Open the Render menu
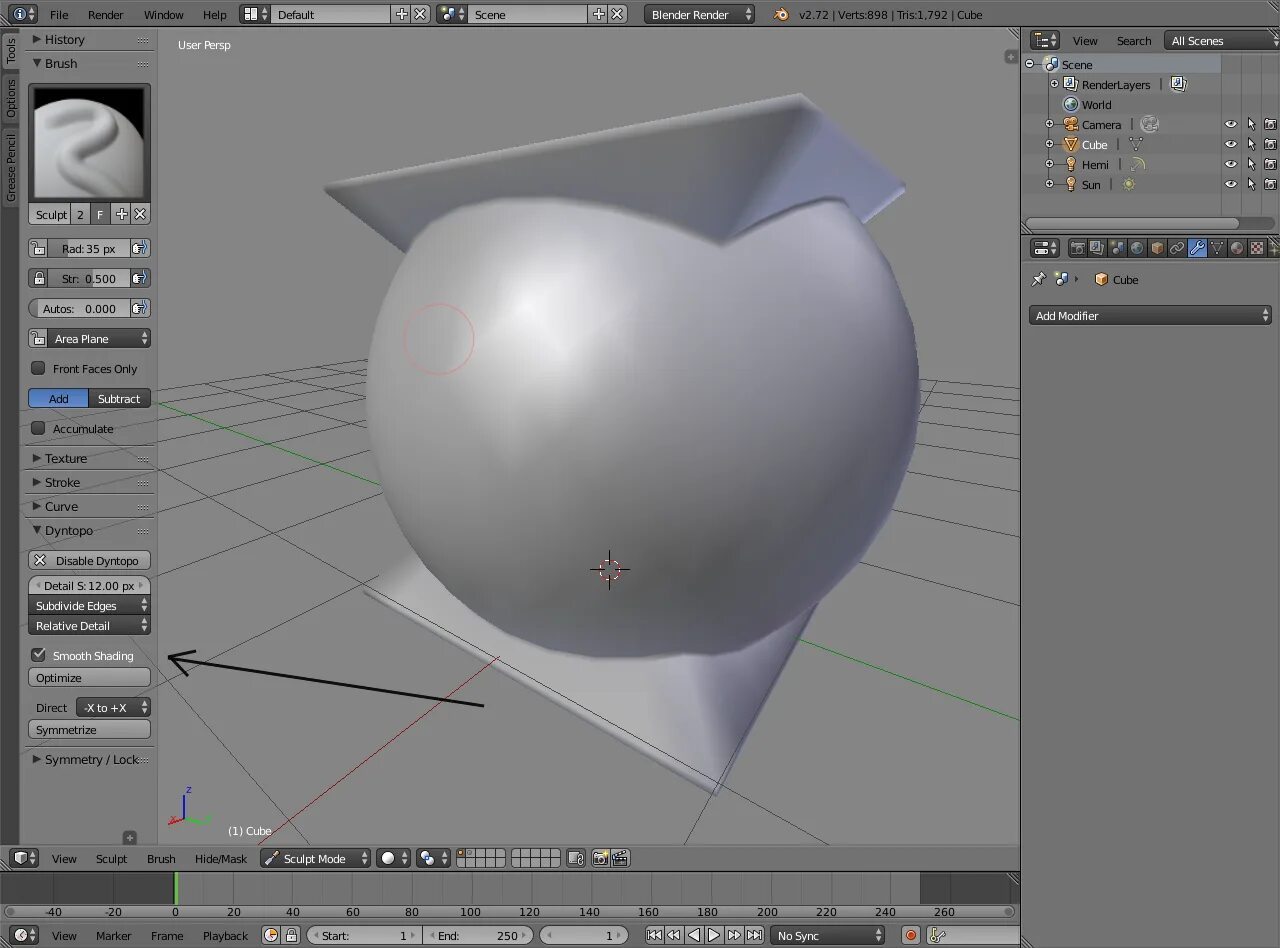This screenshot has width=1280, height=948. 105,14
